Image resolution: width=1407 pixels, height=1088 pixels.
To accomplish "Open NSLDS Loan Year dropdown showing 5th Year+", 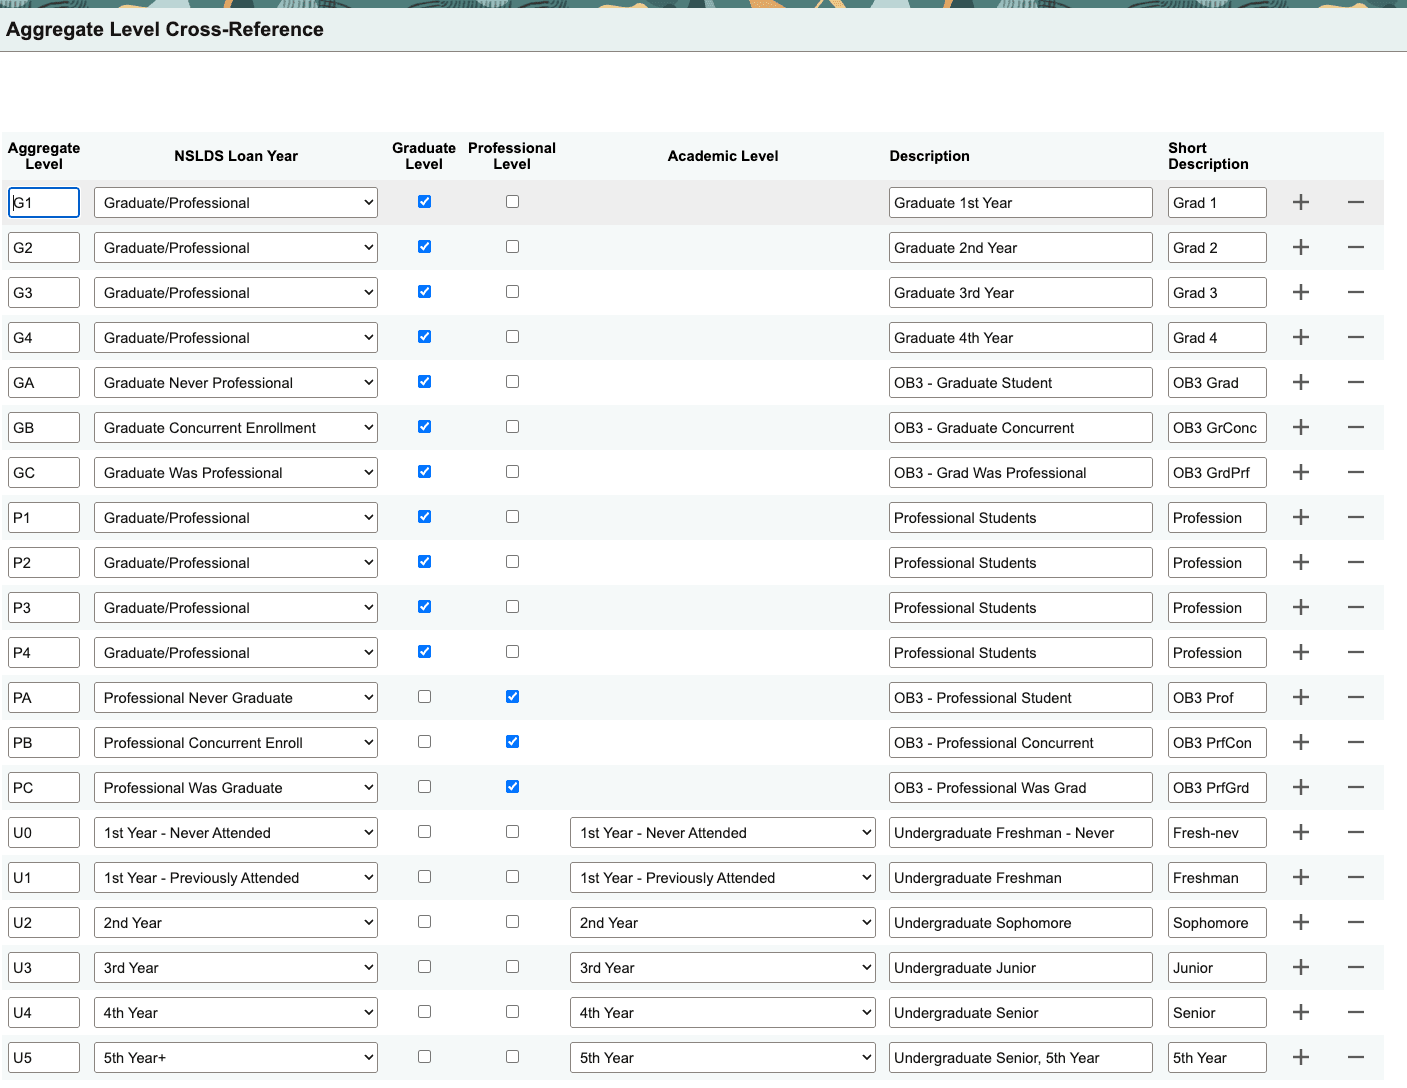I will click(236, 1057).
